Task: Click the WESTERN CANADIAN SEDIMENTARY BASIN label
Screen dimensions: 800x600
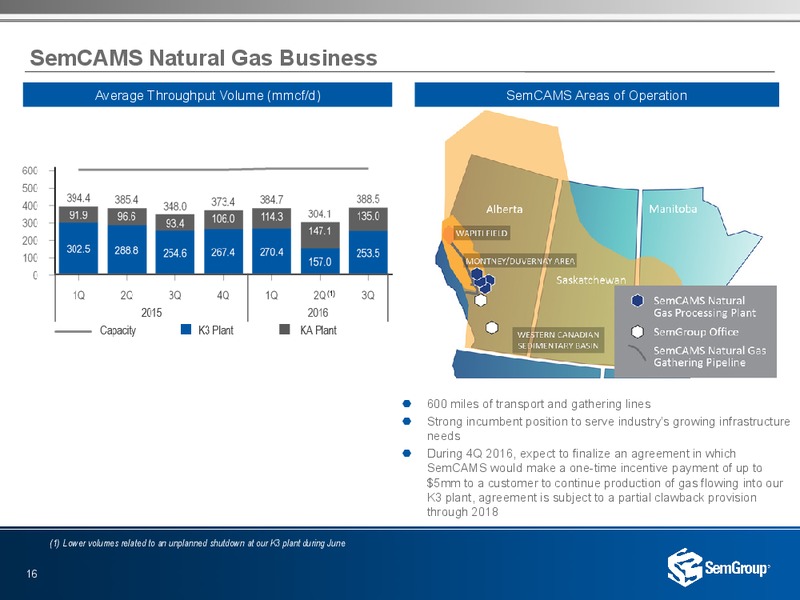Action: (558, 340)
